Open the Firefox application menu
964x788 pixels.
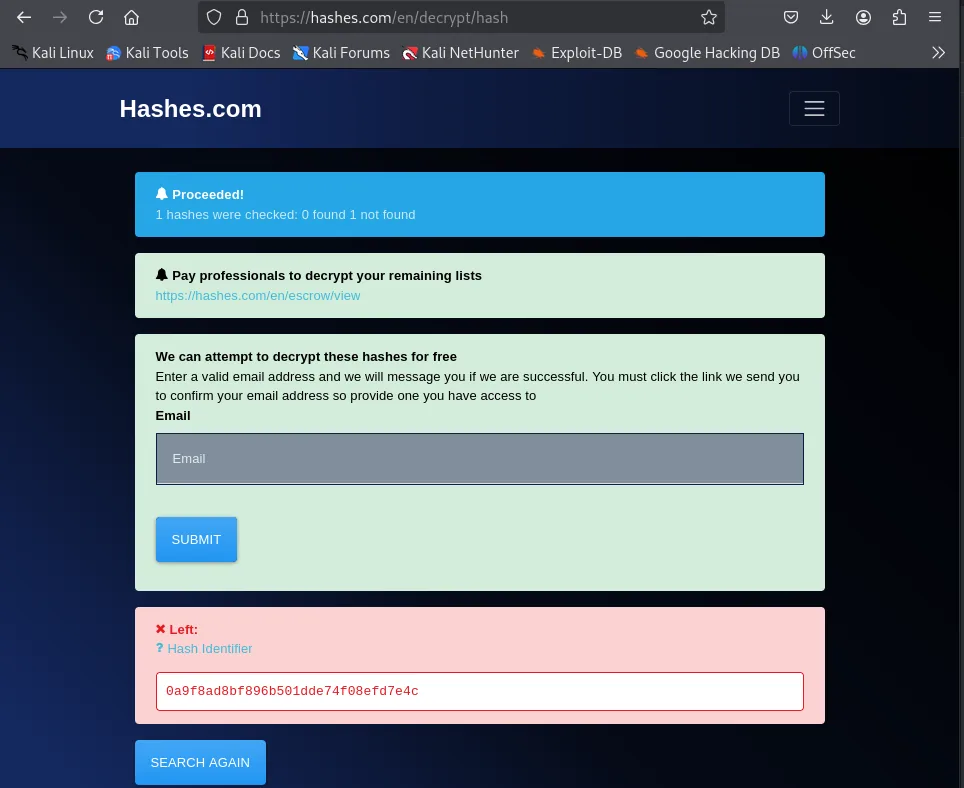[x=935, y=17]
